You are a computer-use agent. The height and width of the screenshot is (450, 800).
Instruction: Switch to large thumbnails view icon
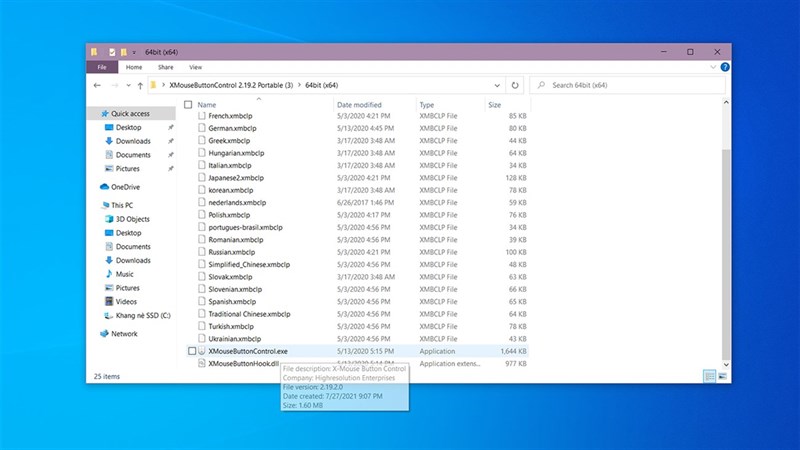(723, 376)
